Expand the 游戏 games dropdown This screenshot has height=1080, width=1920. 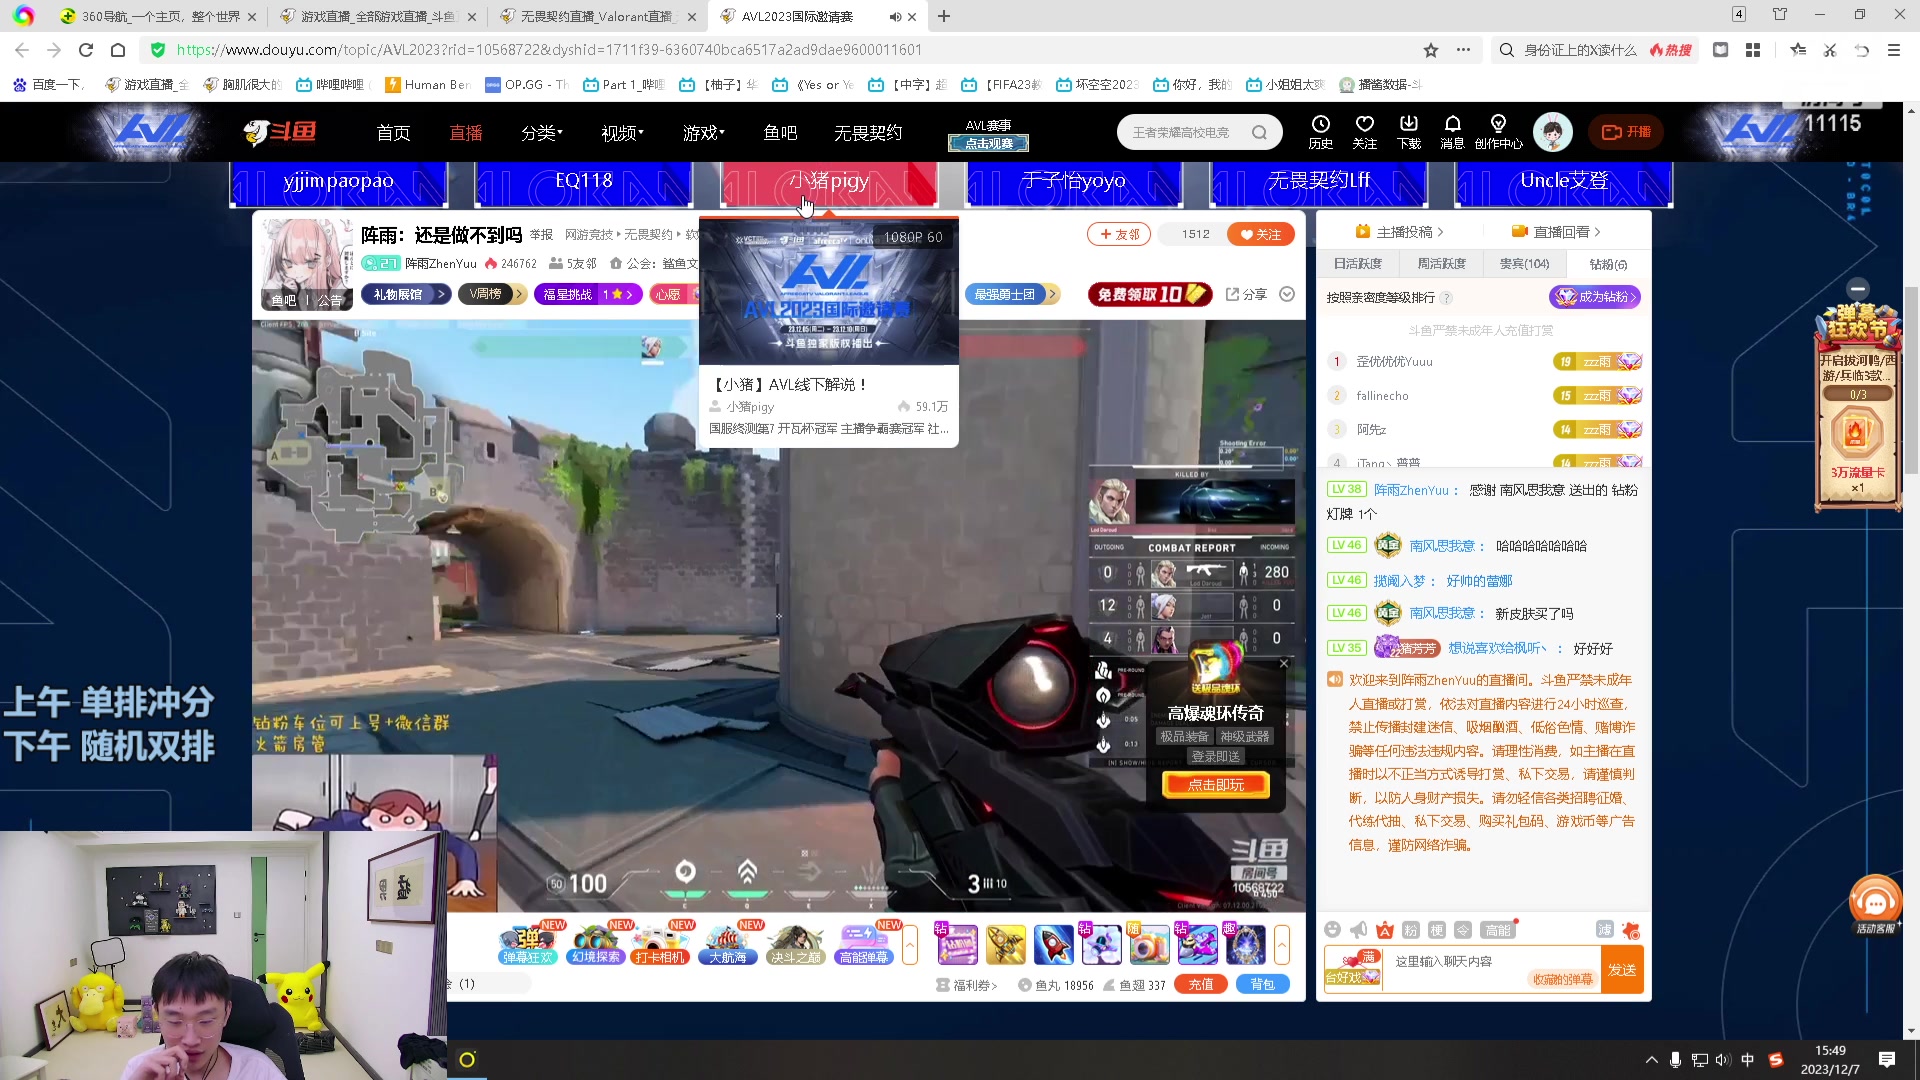click(x=704, y=133)
